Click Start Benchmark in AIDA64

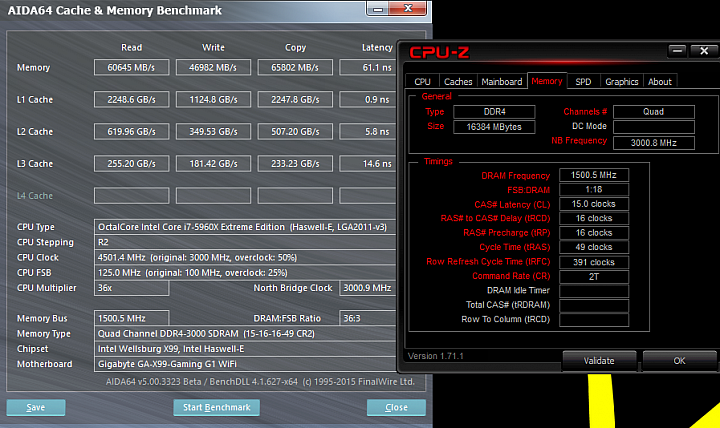[x=216, y=407]
